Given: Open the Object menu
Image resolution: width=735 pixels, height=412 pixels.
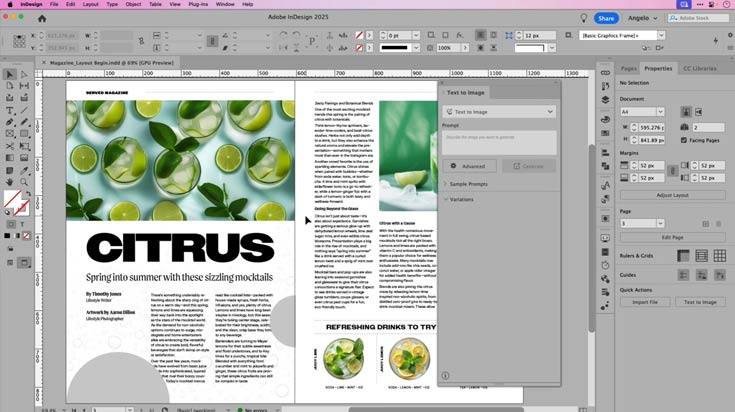Looking at the screenshot, I should 133,4.
